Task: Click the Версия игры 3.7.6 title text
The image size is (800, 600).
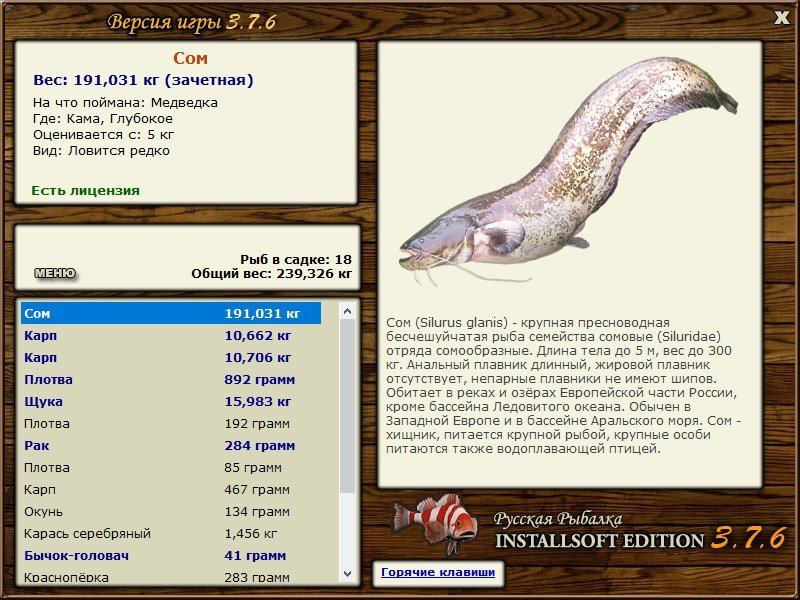Action: coord(192,21)
